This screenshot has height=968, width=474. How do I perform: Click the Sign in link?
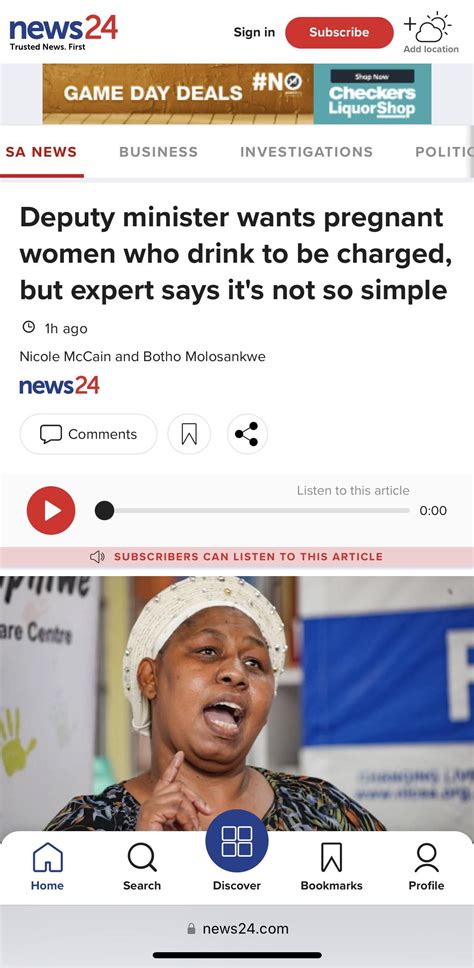[254, 32]
